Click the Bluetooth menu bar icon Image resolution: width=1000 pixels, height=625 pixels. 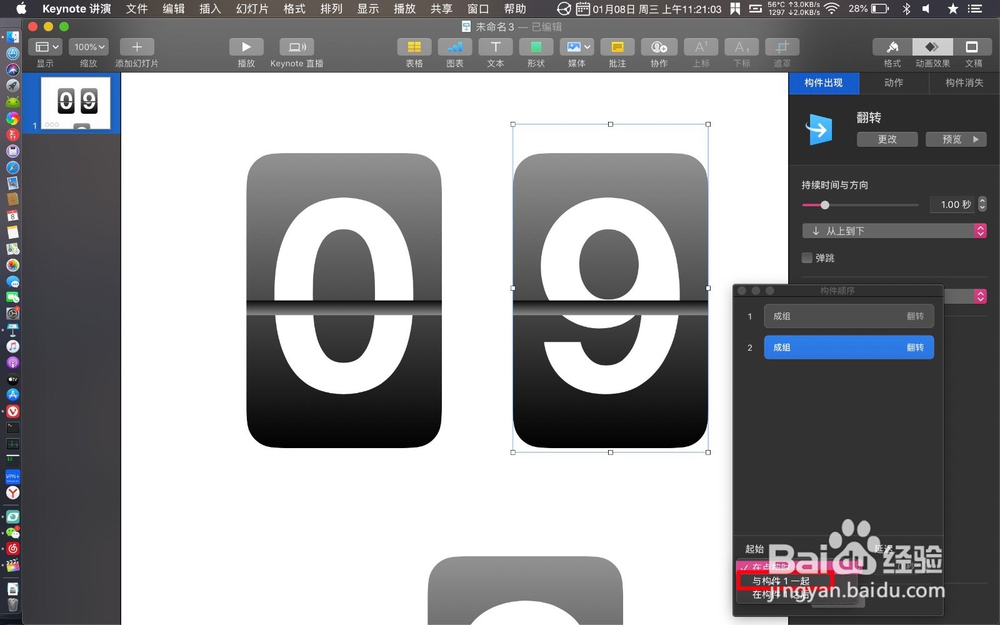coord(906,9)
